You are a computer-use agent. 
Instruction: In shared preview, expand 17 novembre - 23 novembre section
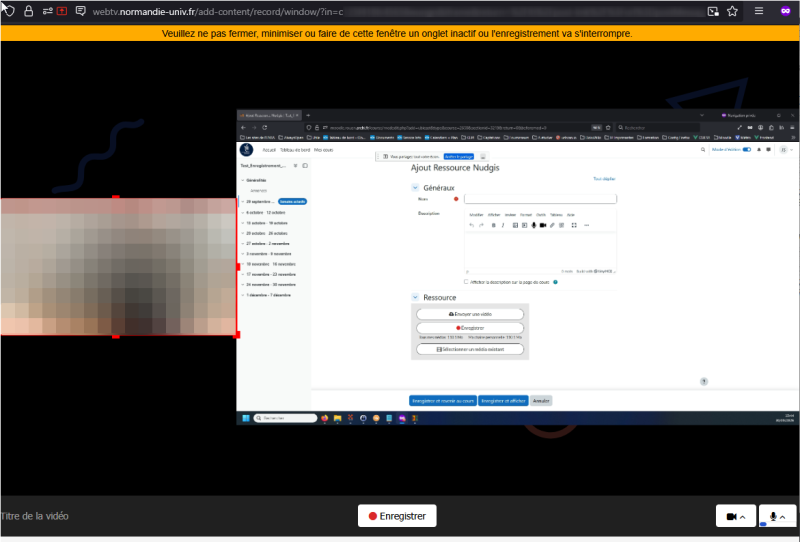click(242, 274)
